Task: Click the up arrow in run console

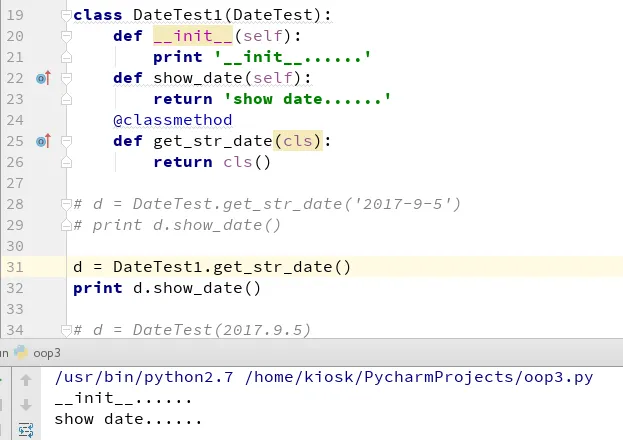Action: click(x=26, y=380)
